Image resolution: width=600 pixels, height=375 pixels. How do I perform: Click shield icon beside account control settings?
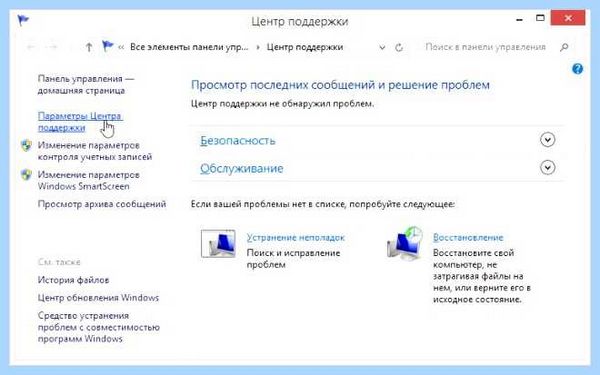tap(26, 146)
